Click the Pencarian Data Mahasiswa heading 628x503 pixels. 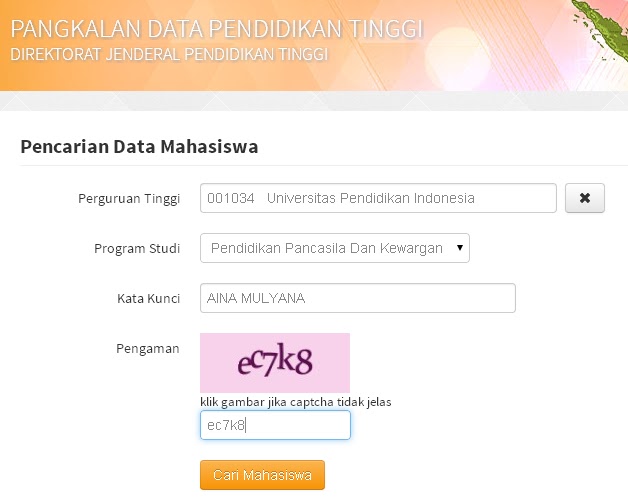click(139, 147)
